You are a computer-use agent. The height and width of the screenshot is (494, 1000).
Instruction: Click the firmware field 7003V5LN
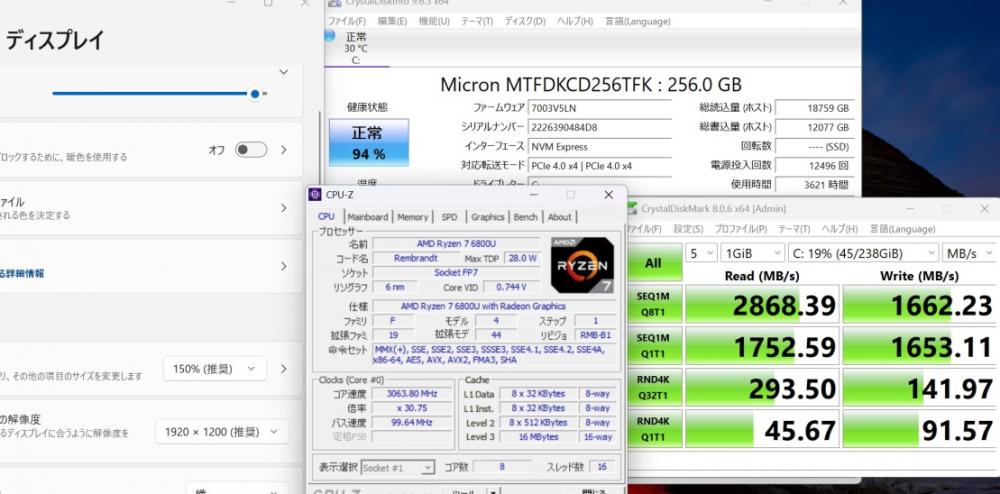click(x=600, y=108)
